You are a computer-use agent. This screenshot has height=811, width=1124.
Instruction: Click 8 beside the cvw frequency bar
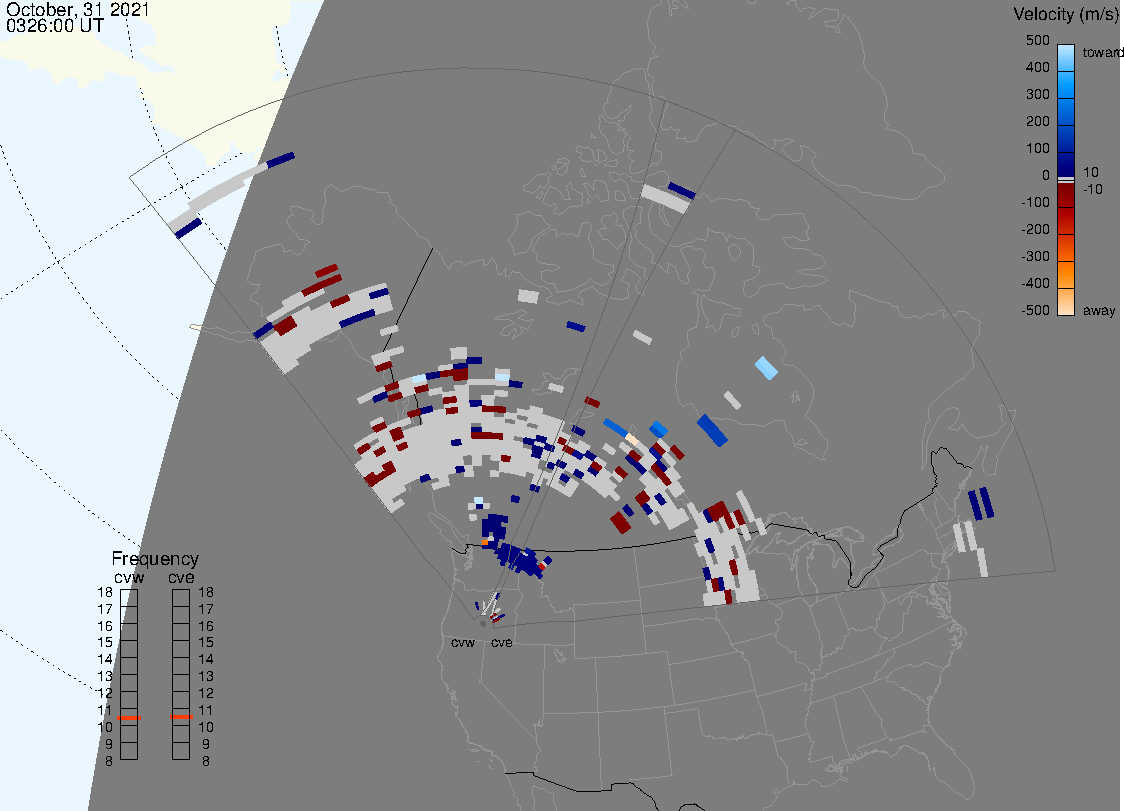[109, 762]
